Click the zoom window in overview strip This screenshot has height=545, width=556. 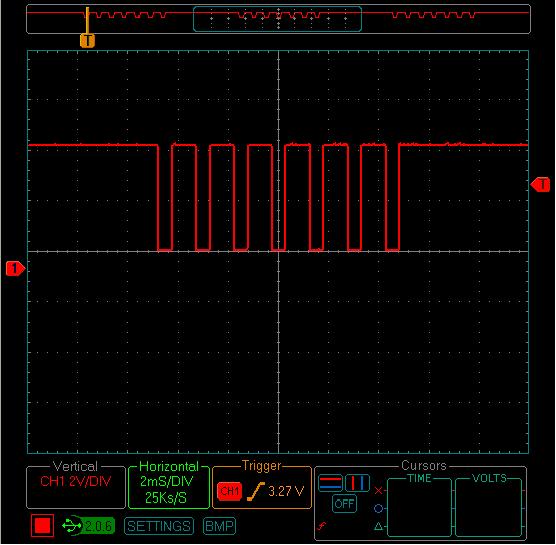point(277,19)
